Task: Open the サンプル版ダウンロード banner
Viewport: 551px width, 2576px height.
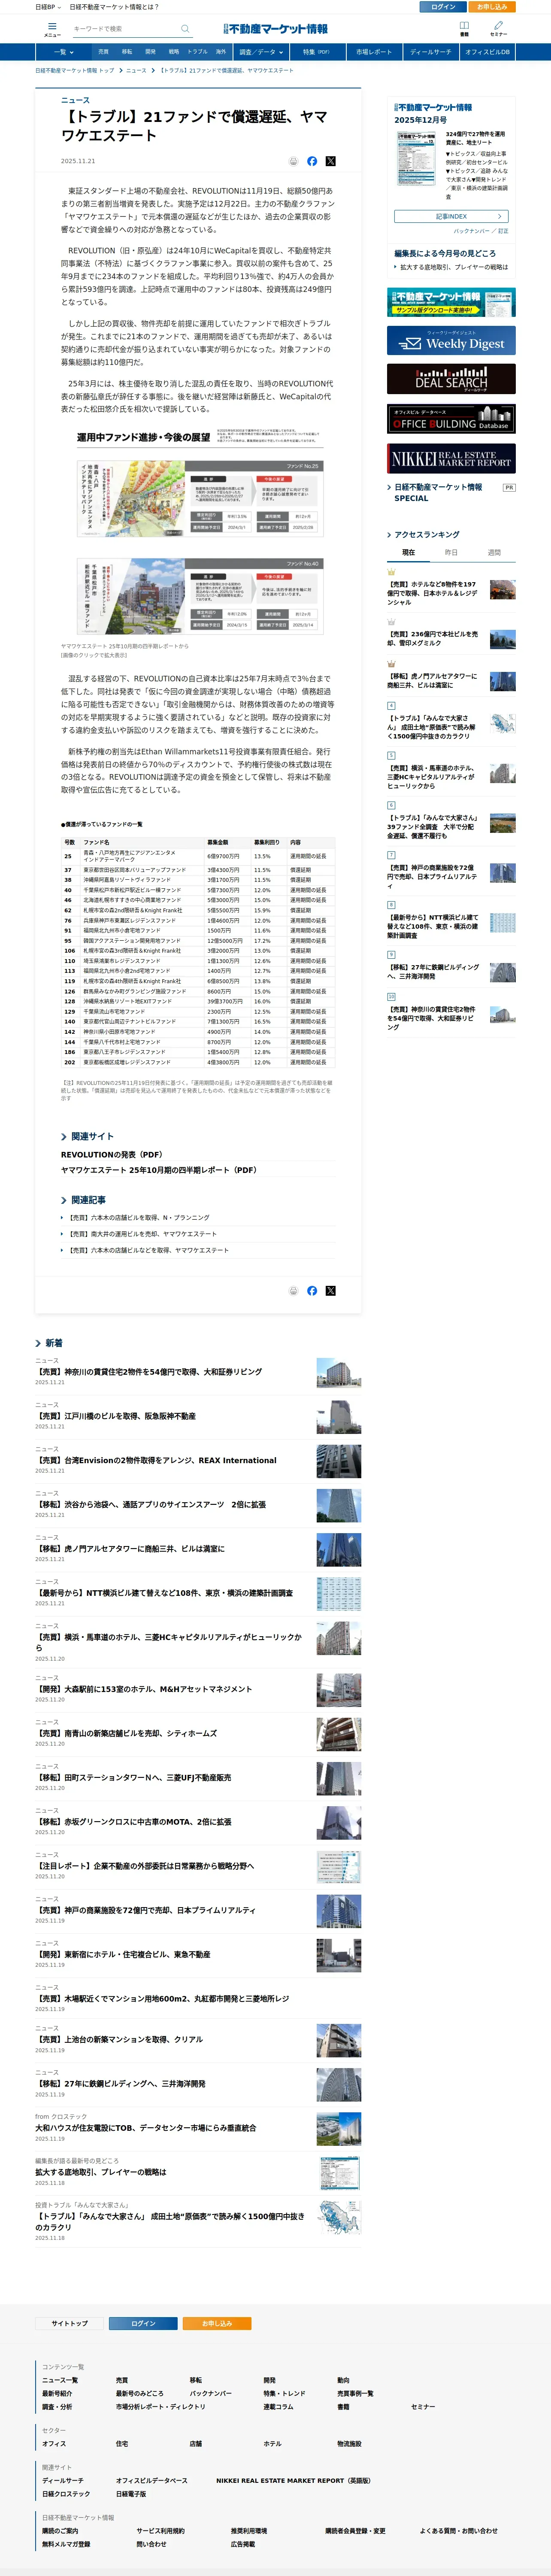Action: pos(452,302)
